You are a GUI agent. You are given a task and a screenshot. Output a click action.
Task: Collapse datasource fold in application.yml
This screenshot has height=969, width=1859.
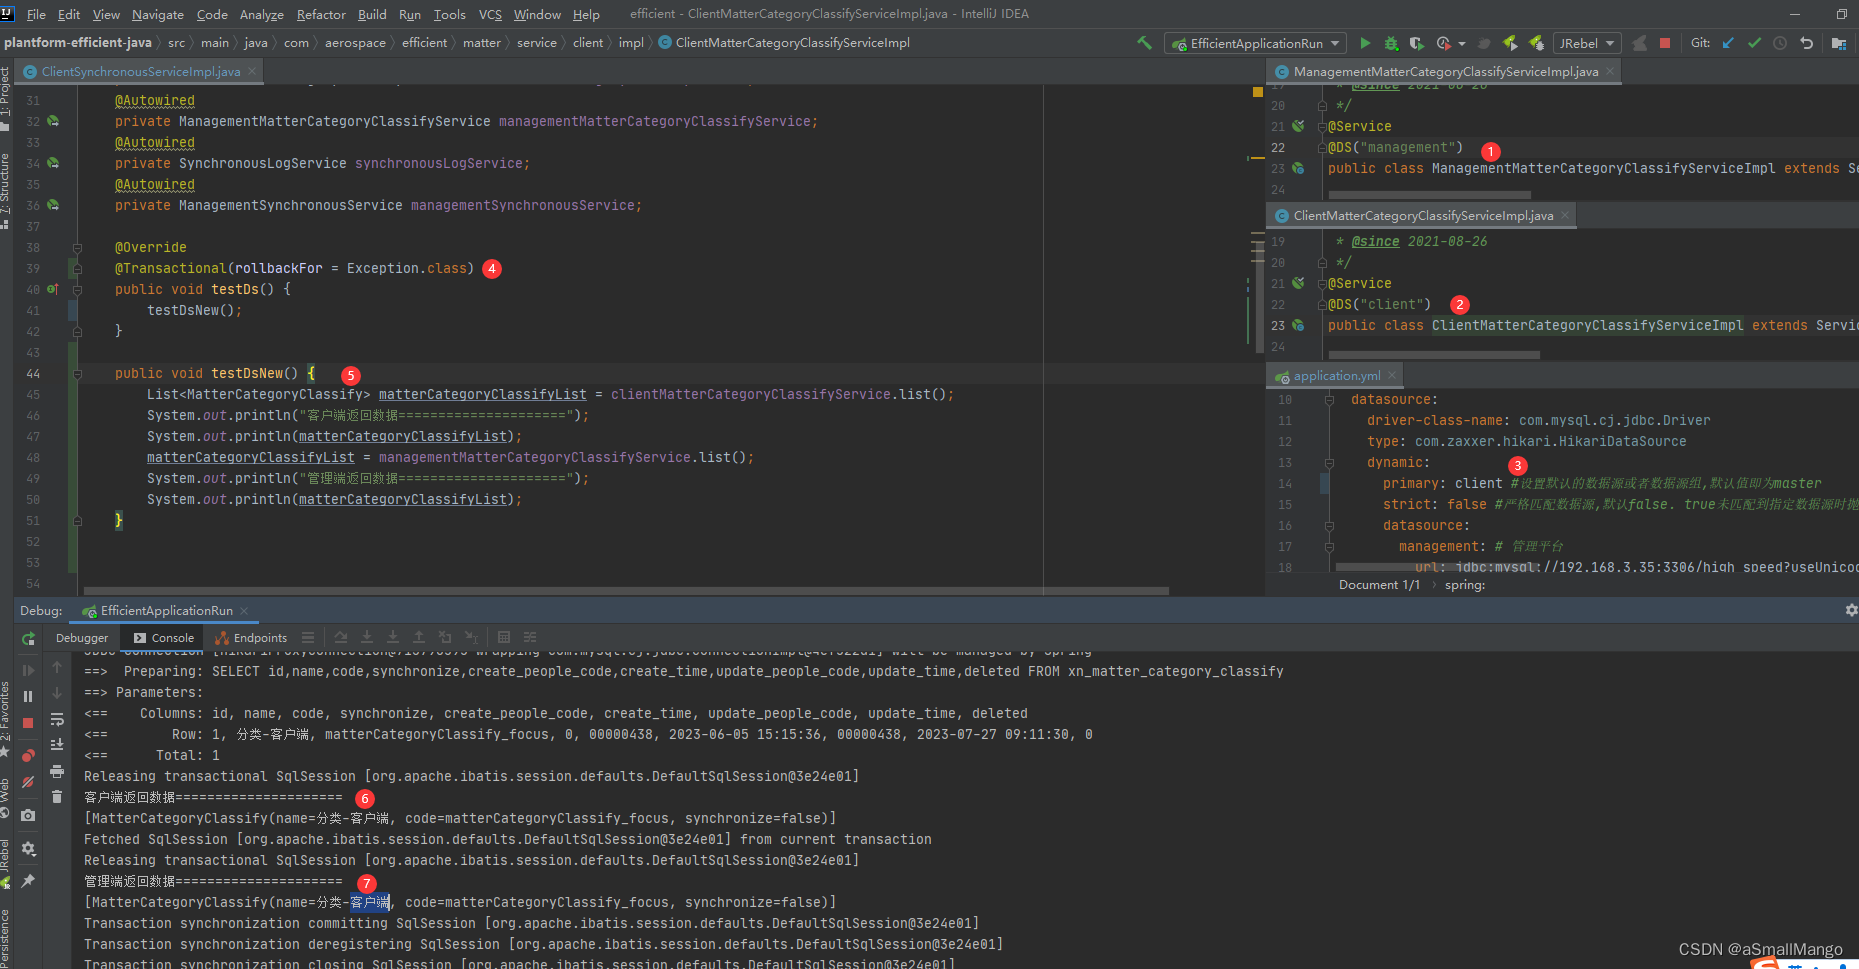1329,400
